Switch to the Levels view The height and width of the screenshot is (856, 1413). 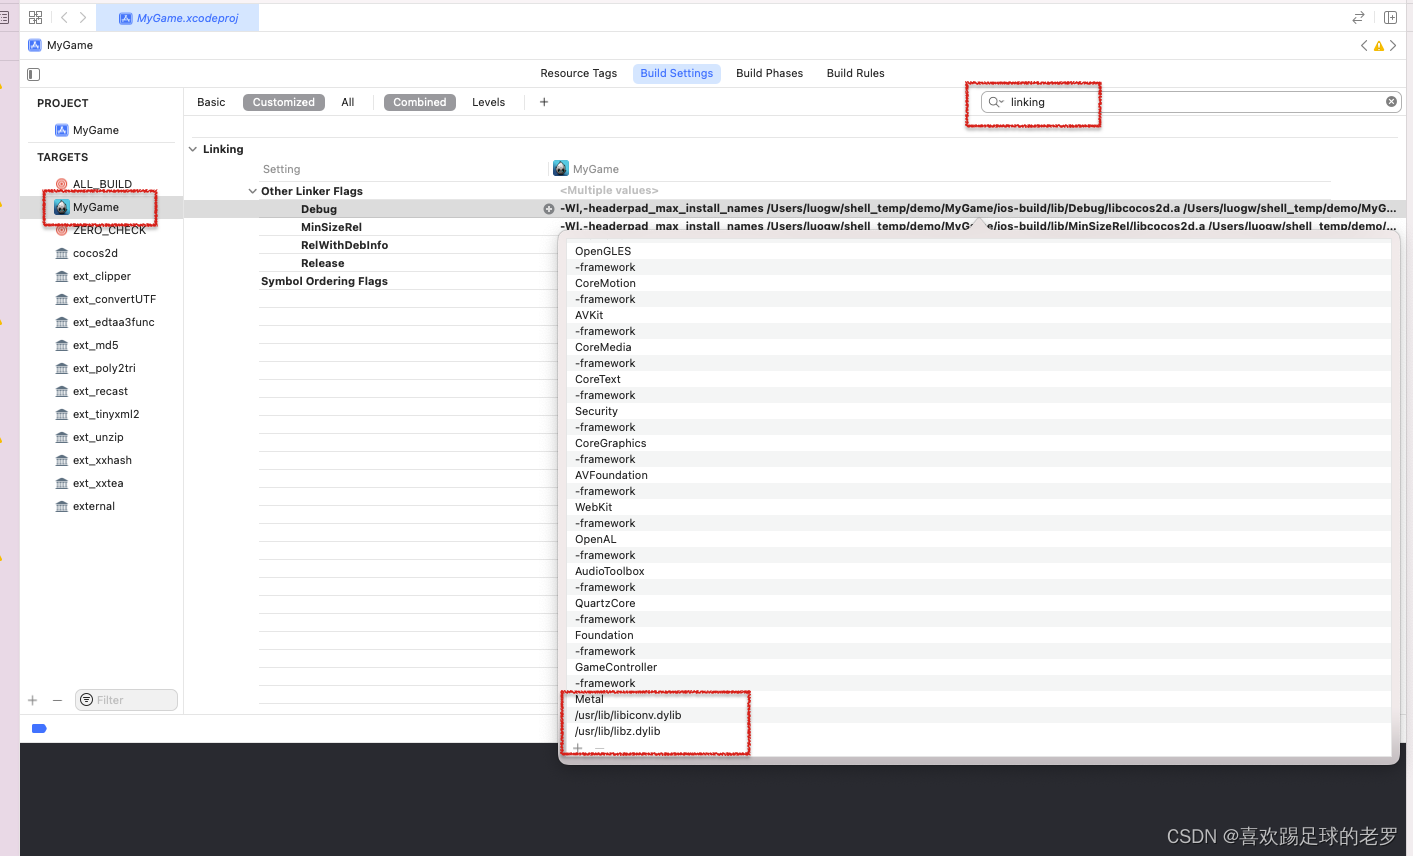click(489, 102)
